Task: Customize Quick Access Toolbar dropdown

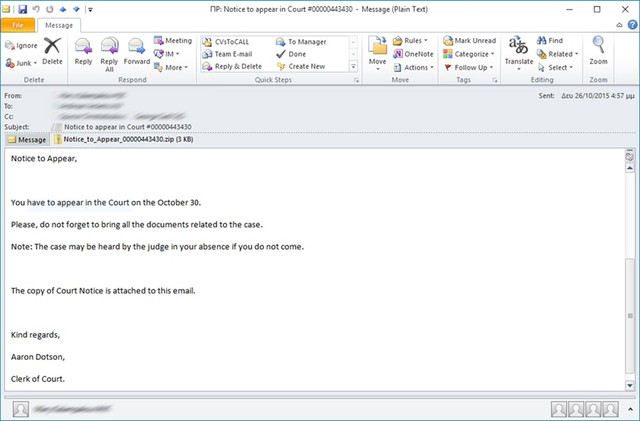Action: (90, 9)
